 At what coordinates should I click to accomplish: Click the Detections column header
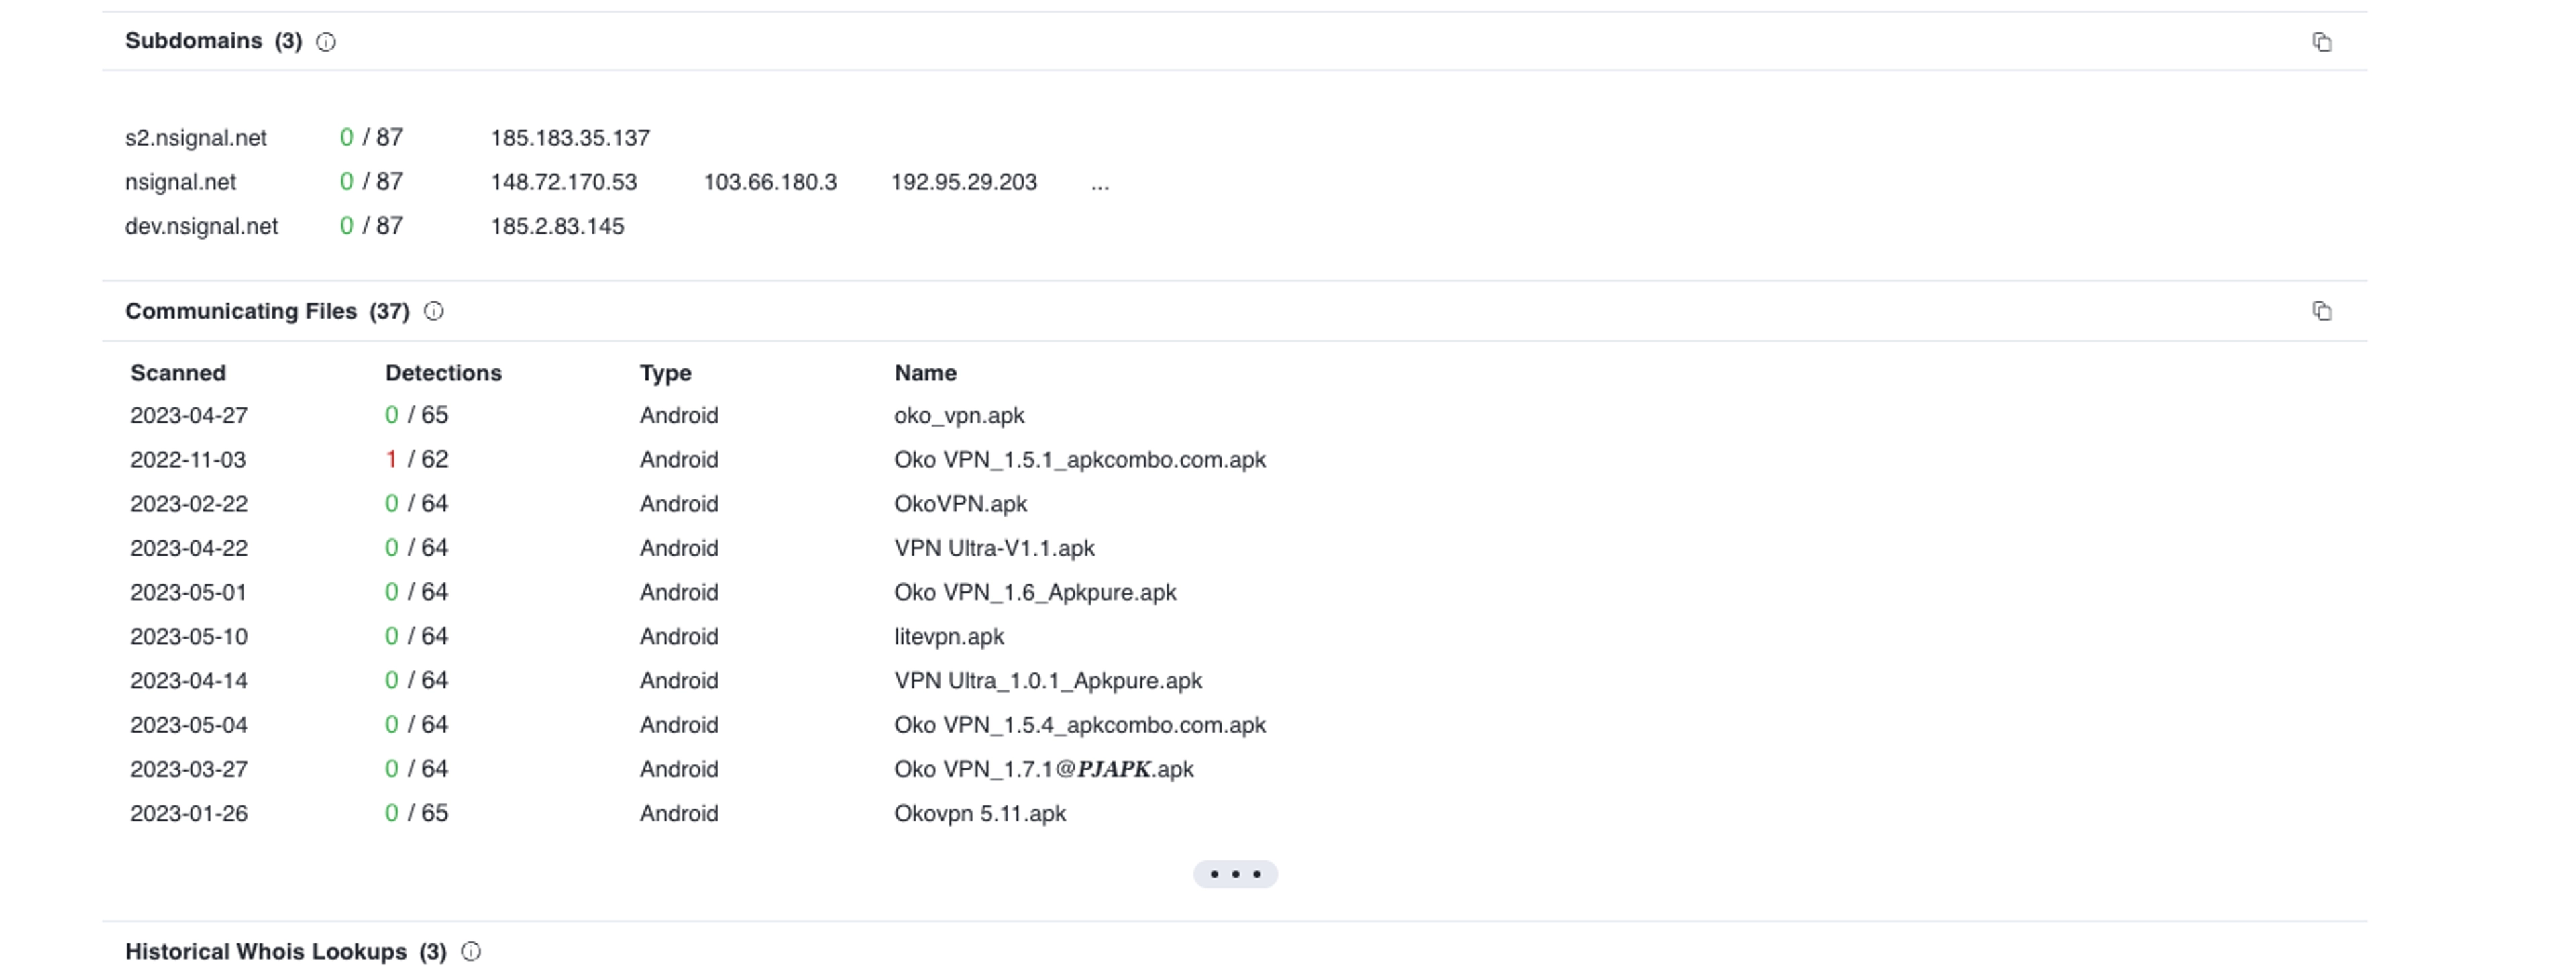pos(443,373)
